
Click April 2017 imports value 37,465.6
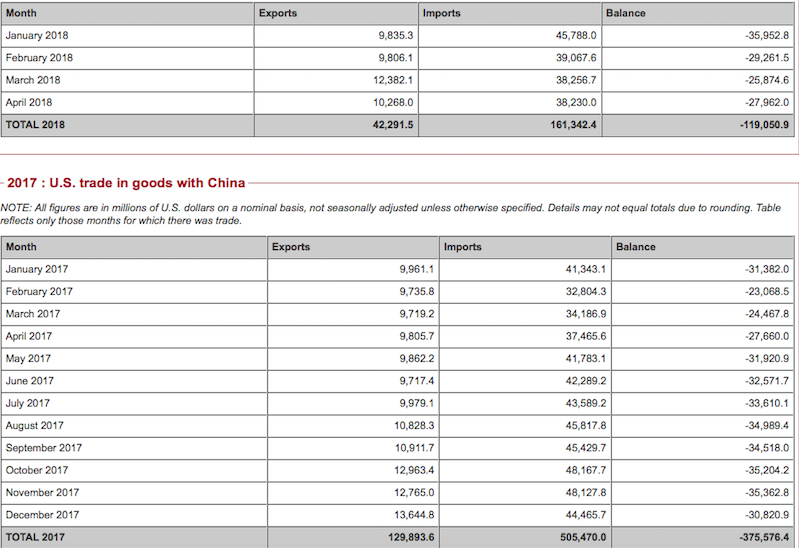coord(586,336)
